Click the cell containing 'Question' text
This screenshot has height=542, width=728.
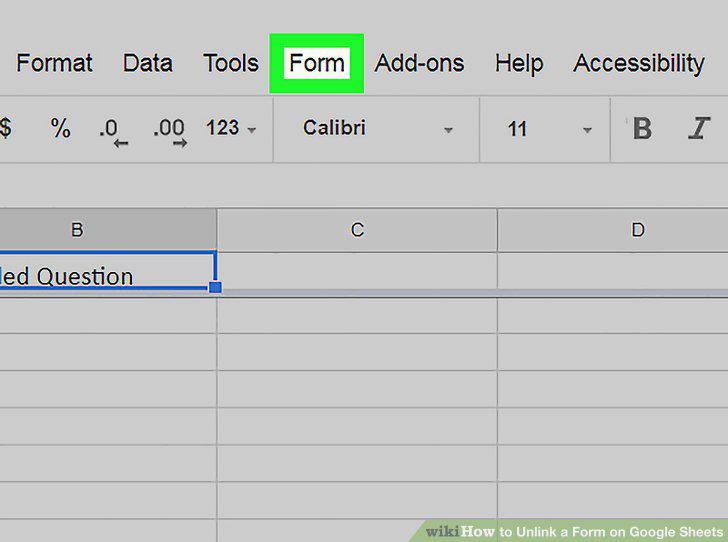108,271
